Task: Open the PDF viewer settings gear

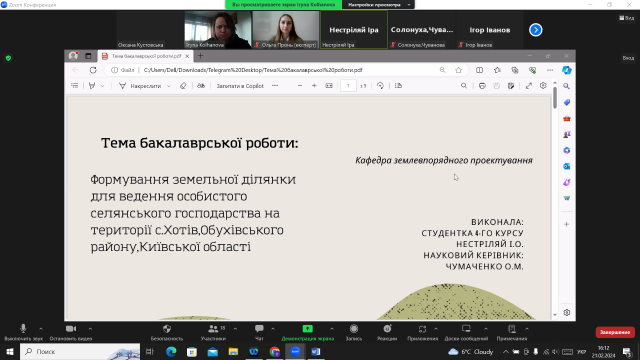Action: pos(543,86)
